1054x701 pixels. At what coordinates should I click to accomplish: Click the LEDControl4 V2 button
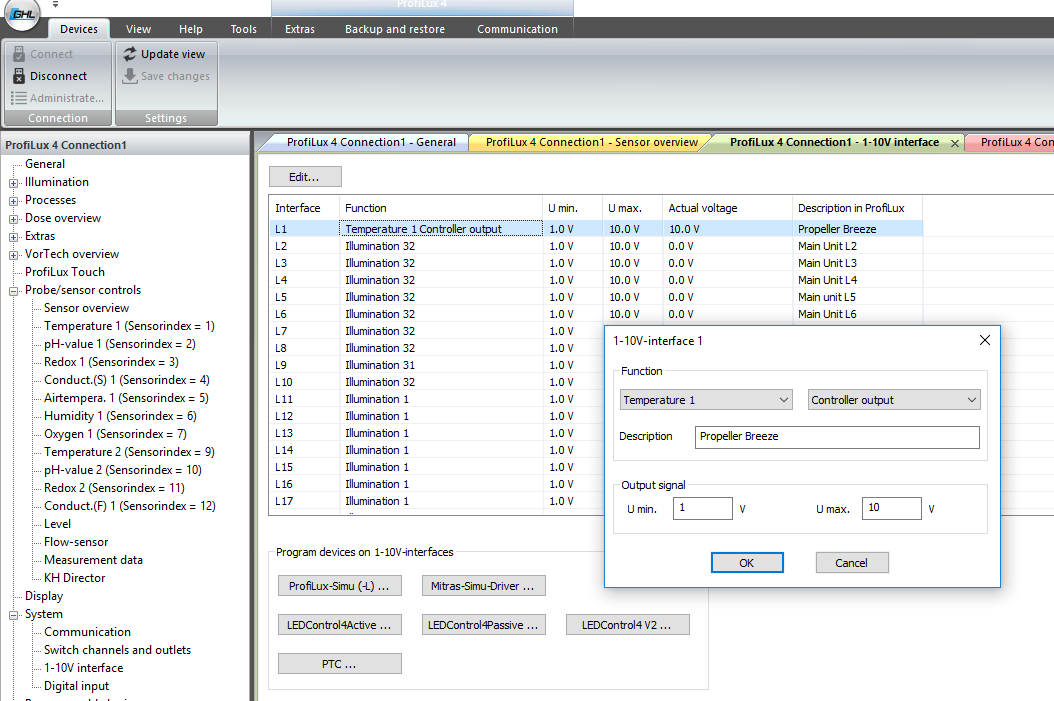tap(627, 624)
